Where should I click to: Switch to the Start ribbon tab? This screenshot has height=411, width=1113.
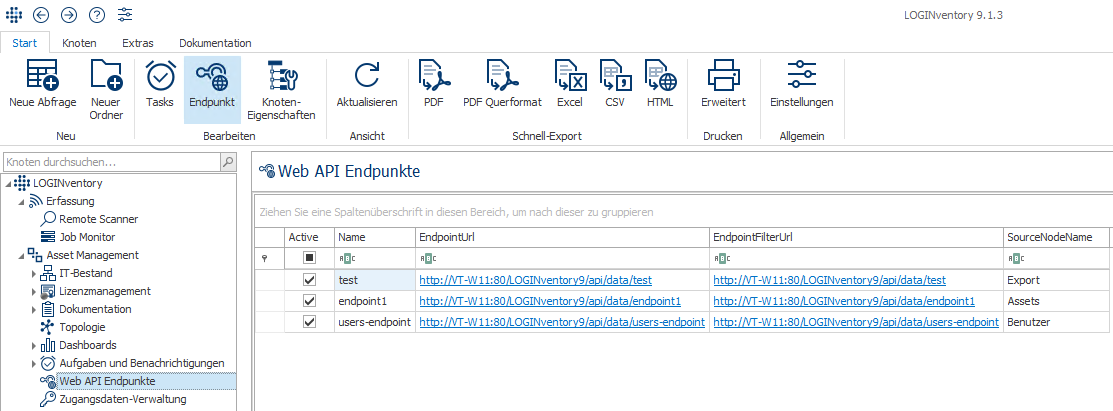[26, 43]
